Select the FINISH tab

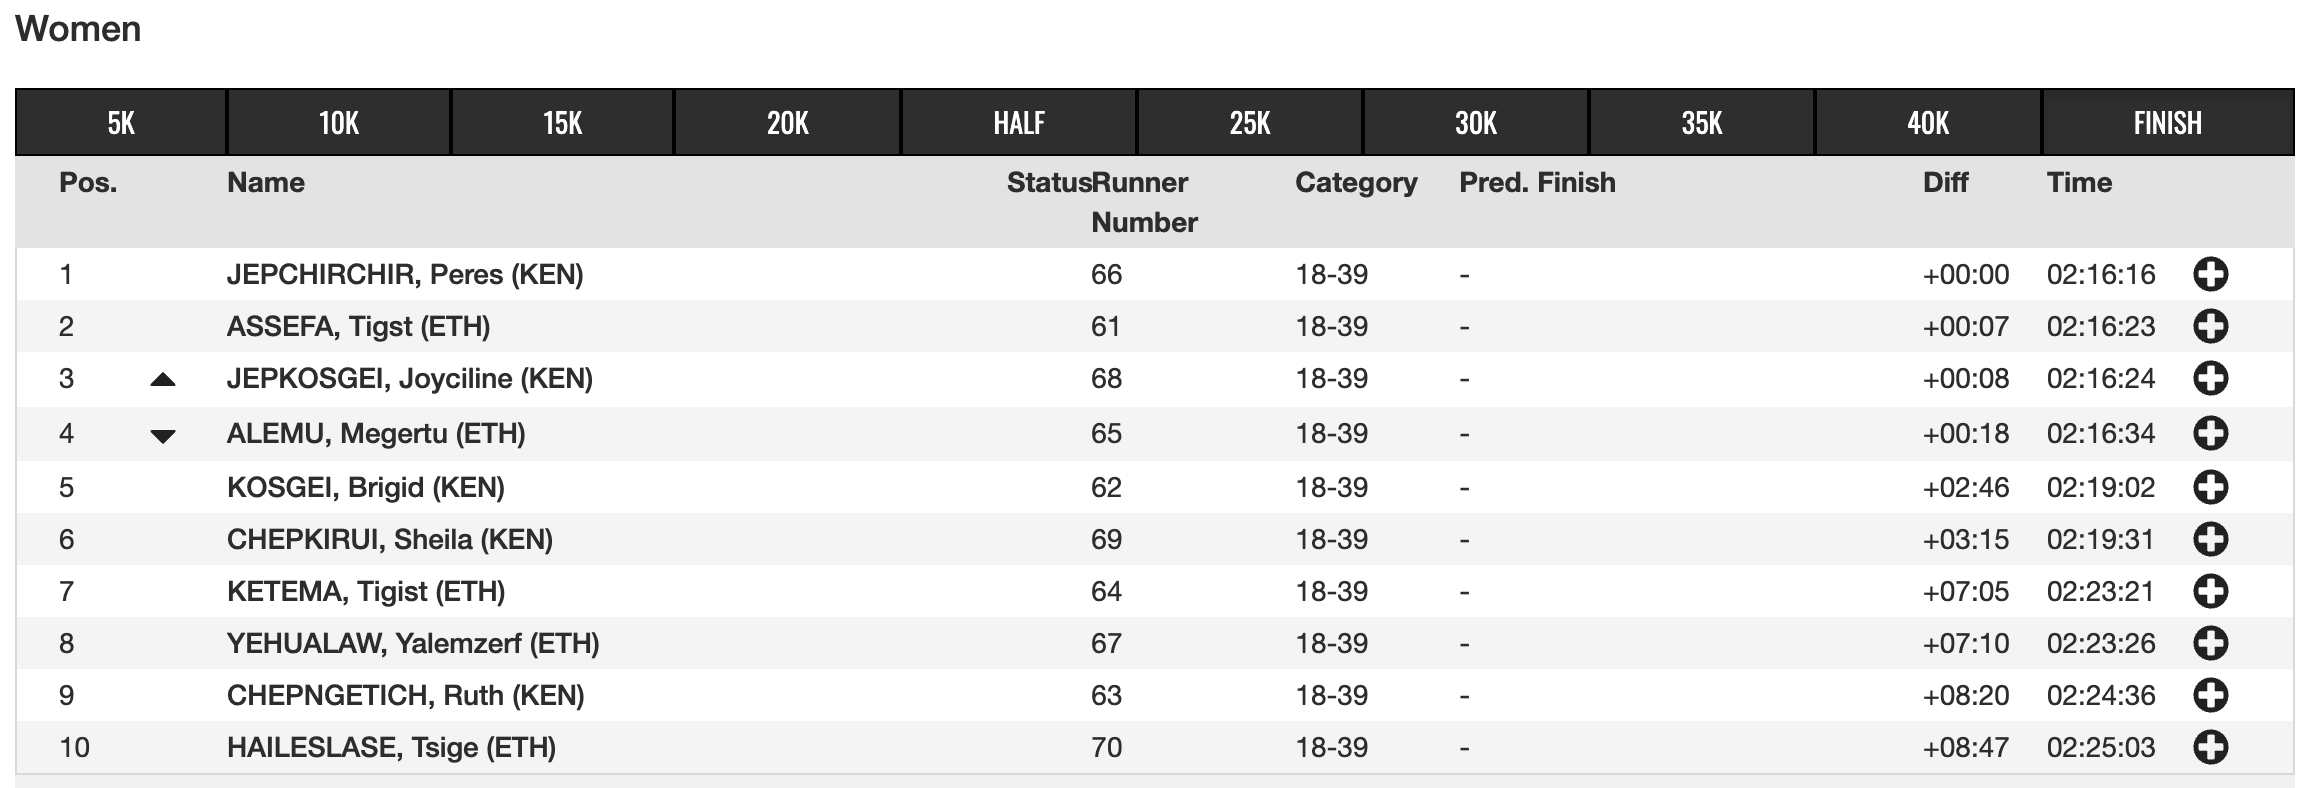2167,123
